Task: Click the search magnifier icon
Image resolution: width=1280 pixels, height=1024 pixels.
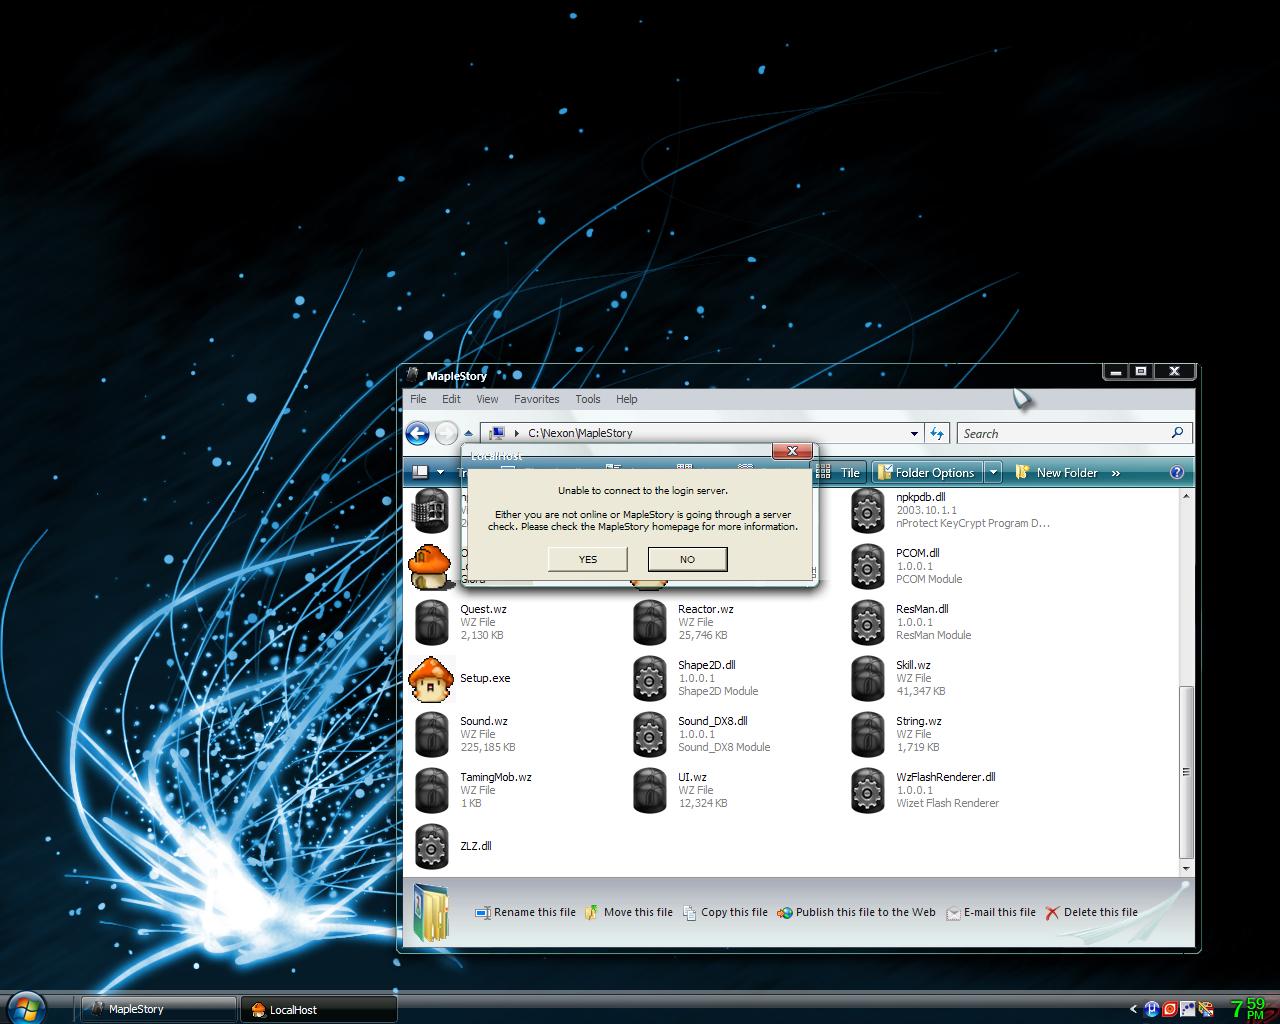Action: click(1177, 433)
